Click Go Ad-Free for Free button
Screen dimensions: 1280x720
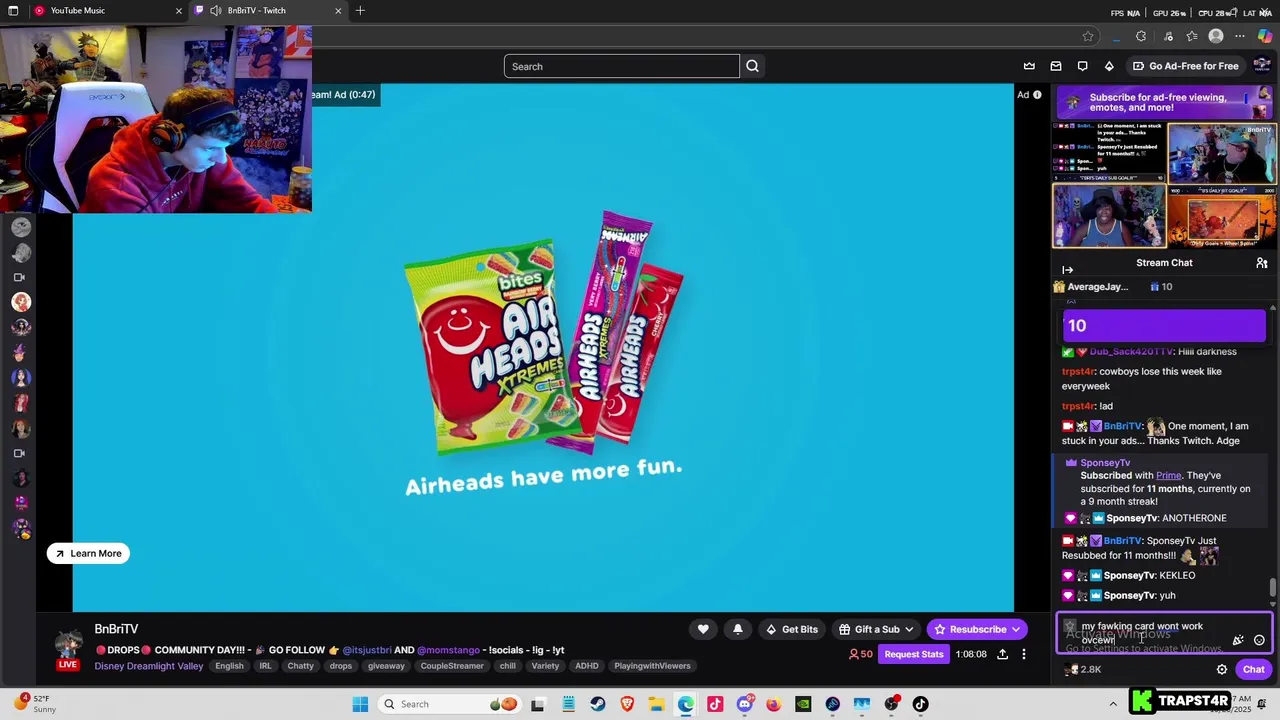click(x=1185, y=66)
